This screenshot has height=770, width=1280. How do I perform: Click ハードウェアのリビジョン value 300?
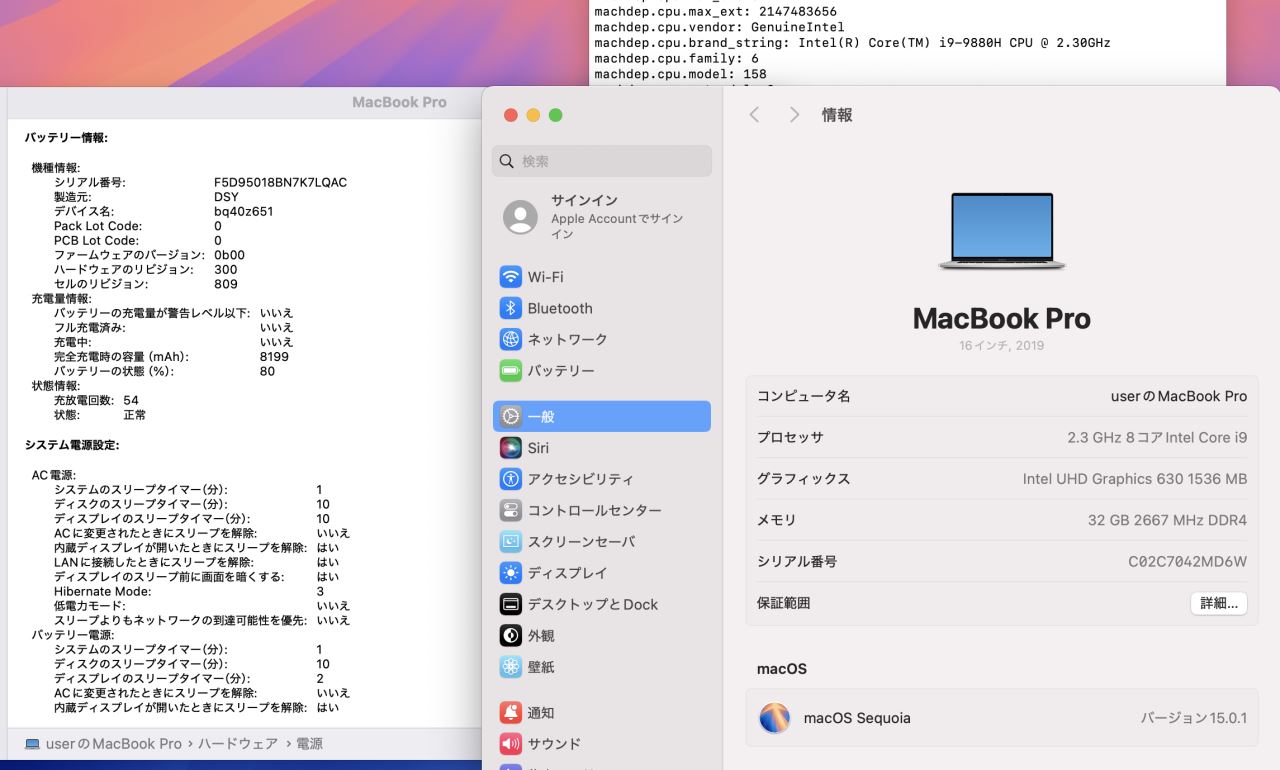click(x=226, y=270)
